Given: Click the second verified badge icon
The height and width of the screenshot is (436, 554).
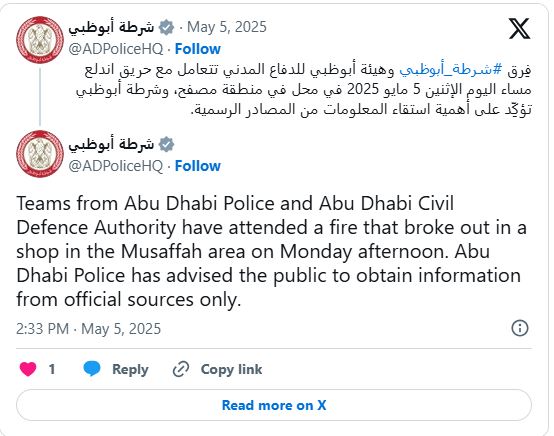Looking at the screenshot, I should [x=166, y=144].
